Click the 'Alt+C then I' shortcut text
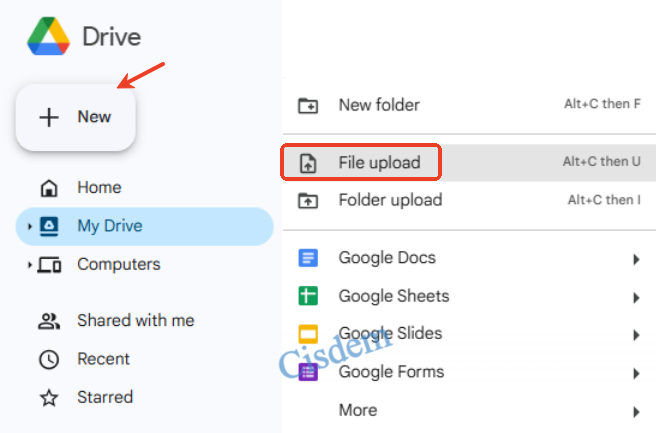Image resolution: width=656 pixels, height=433 pixels. tap(604, 200)
